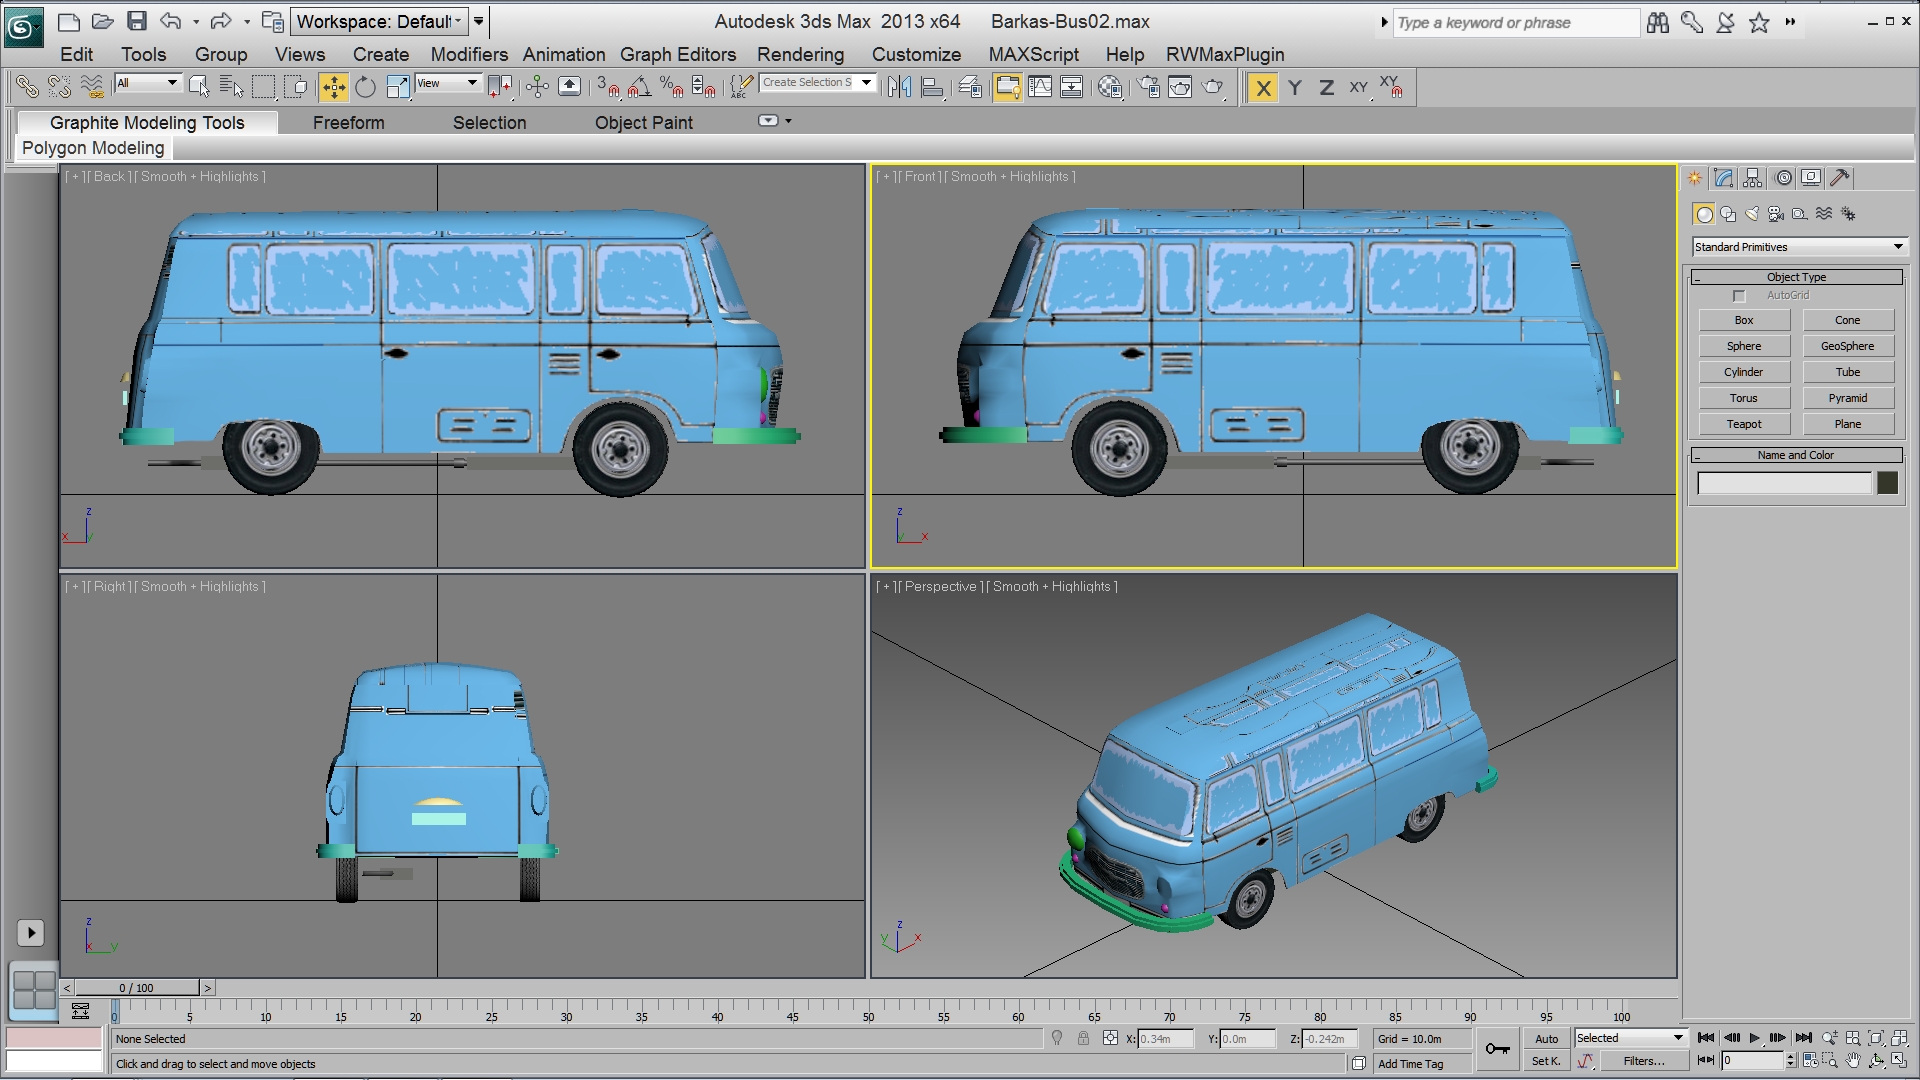The height and width of the screenshot is (1080, 1920).
Task: Open the Standard Primitives dropdown
Action: click(x=1799, y=247)
